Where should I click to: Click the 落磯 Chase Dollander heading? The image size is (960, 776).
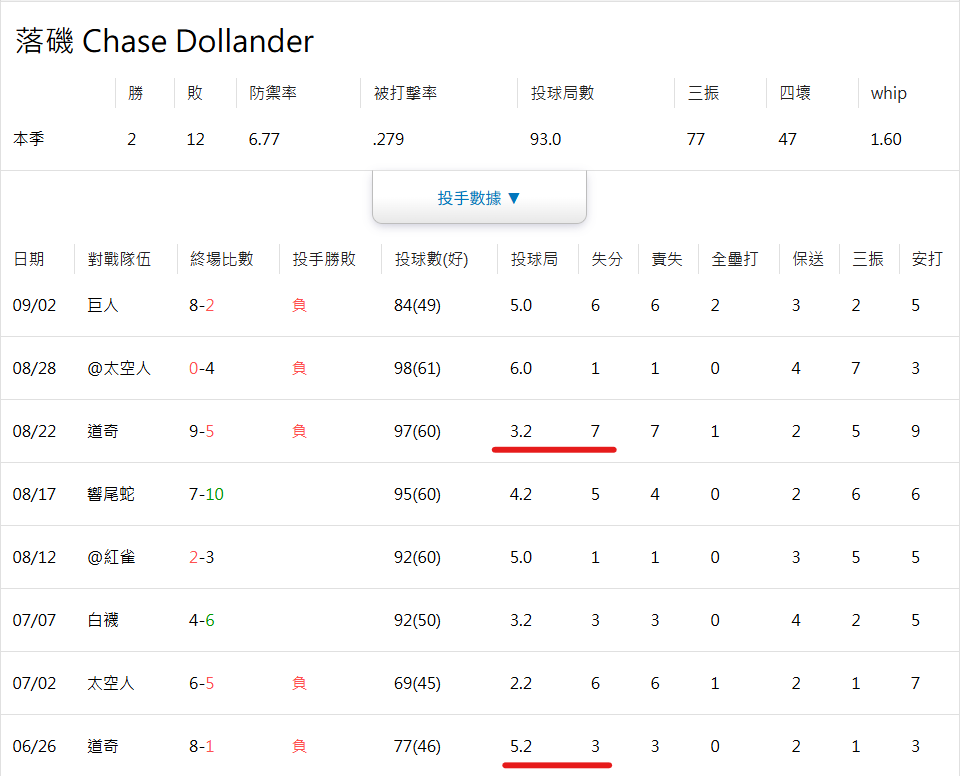(164, 42)
